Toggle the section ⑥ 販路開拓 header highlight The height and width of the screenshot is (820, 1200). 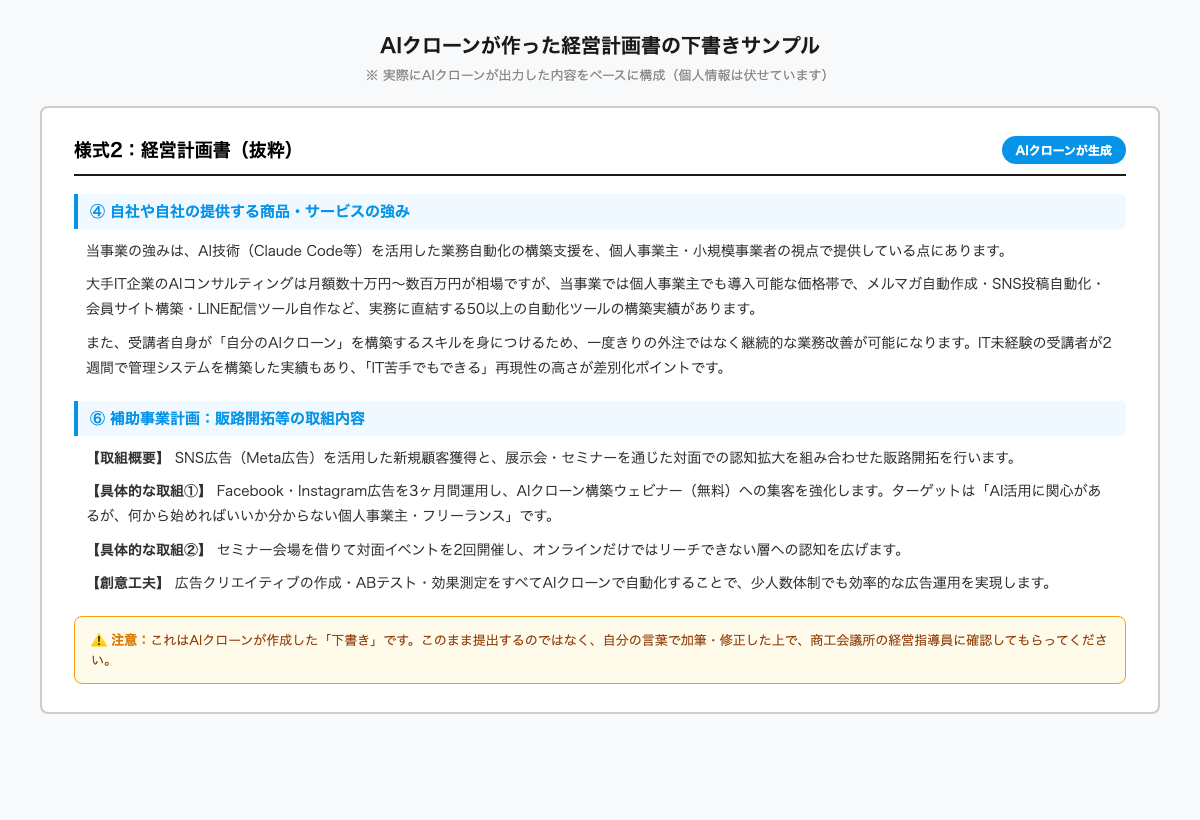(600, 418)
